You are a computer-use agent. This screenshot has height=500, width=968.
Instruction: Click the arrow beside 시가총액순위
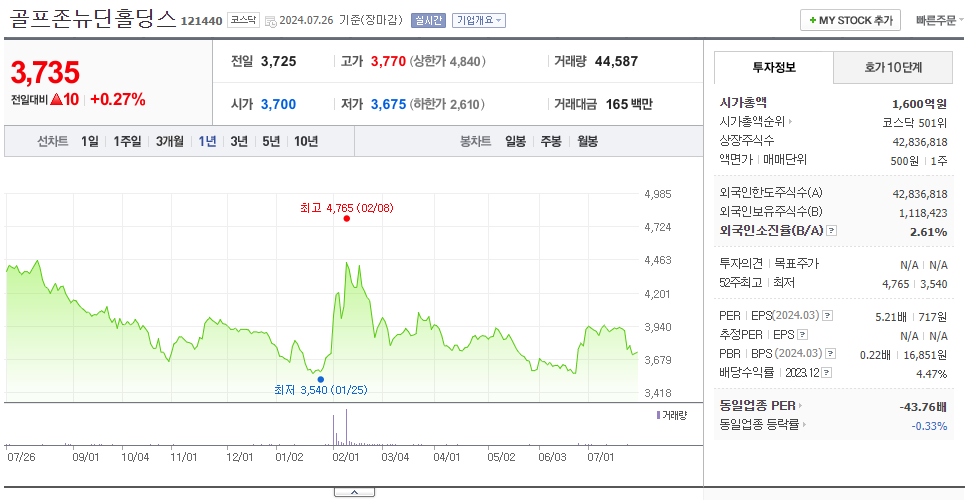click(x=791, y=122)
